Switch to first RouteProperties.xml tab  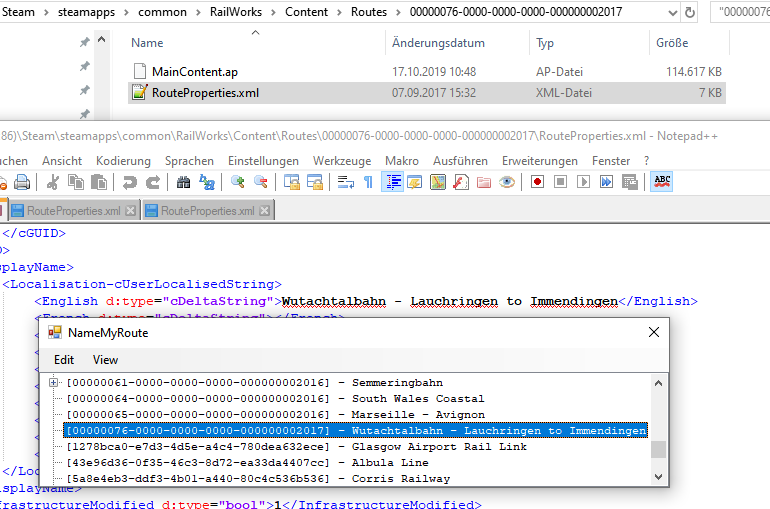[74, 211]
